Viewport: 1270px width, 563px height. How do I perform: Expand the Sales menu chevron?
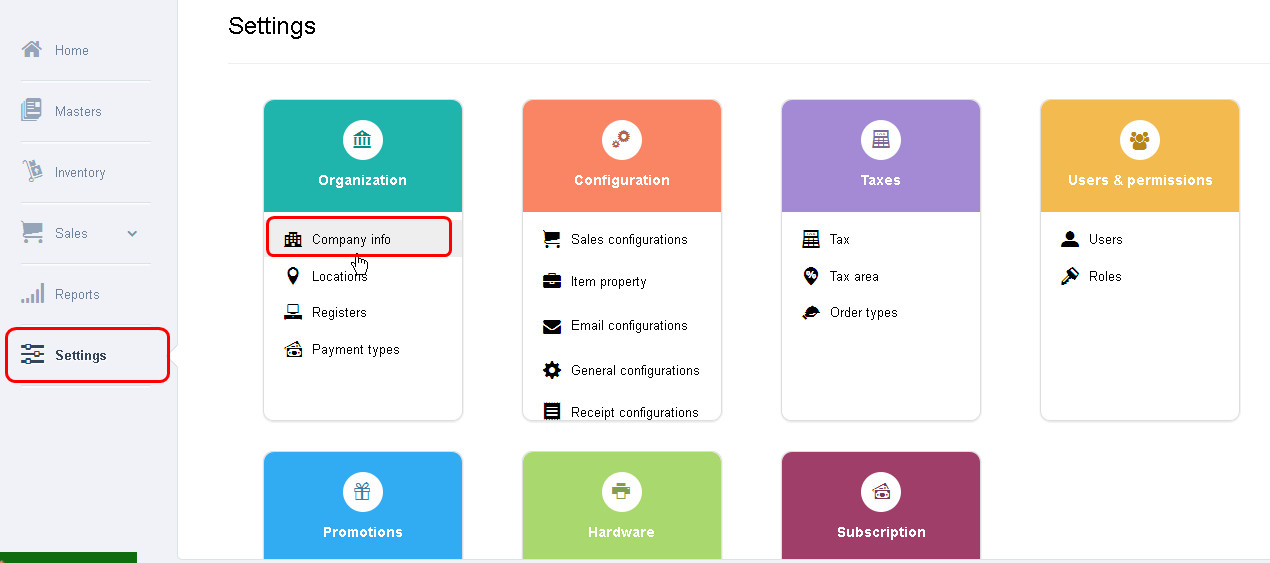[x=132, y=233]
